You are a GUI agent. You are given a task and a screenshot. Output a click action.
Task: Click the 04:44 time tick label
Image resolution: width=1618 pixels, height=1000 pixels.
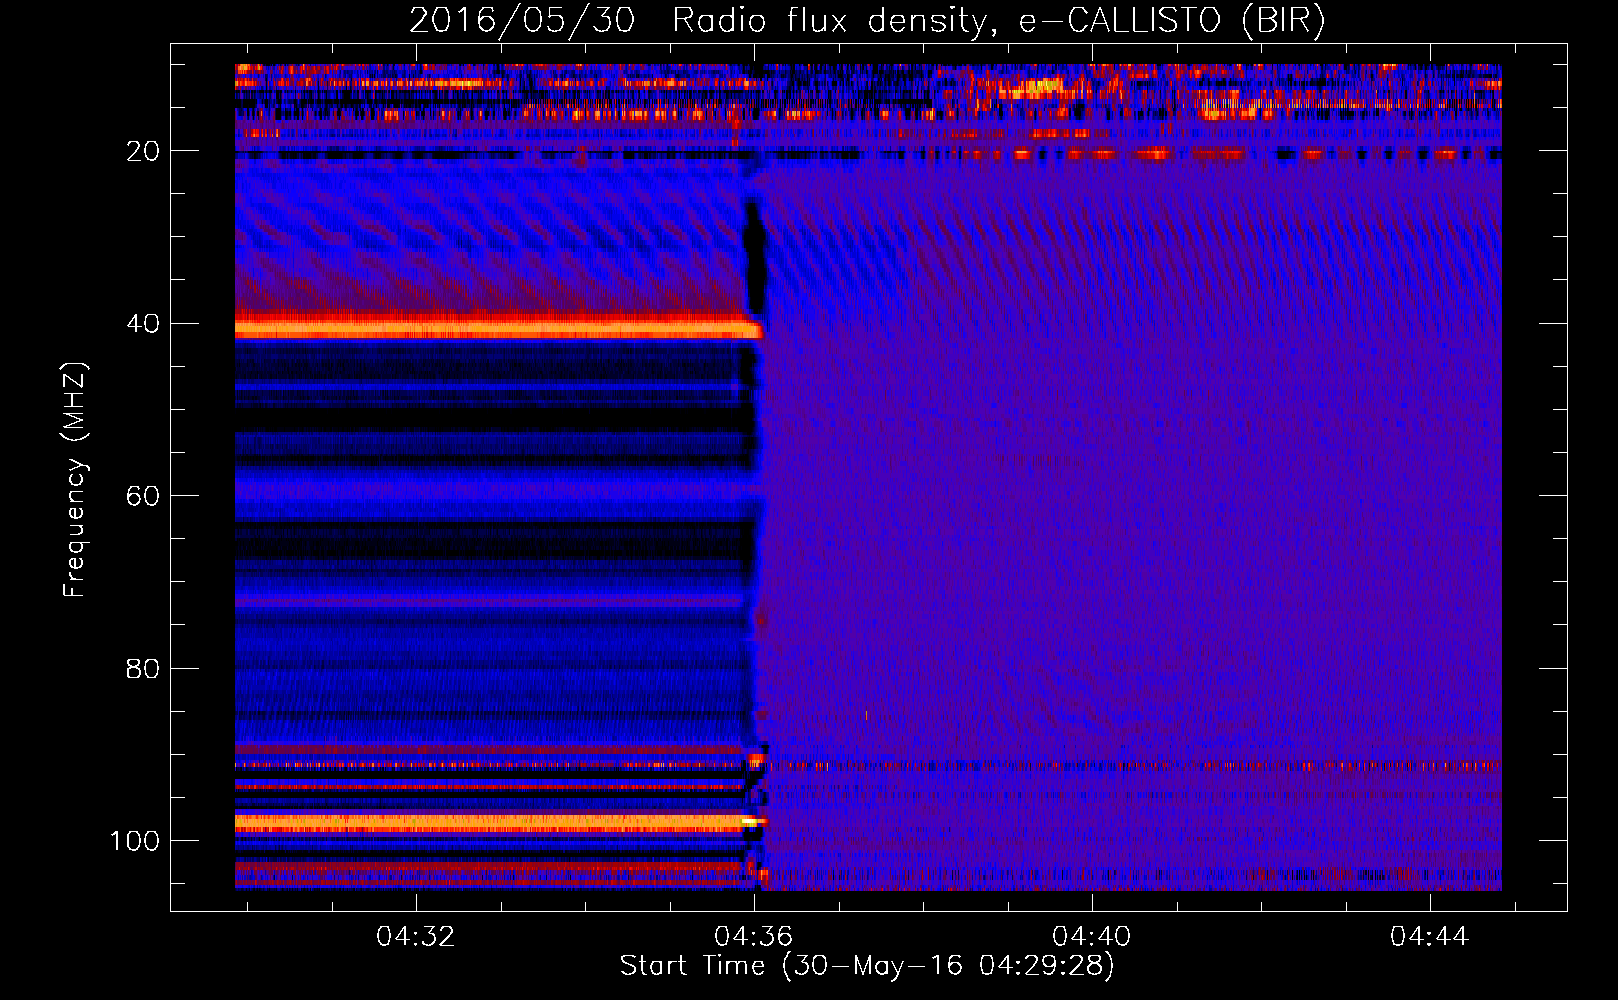(x=1429, y=936)
